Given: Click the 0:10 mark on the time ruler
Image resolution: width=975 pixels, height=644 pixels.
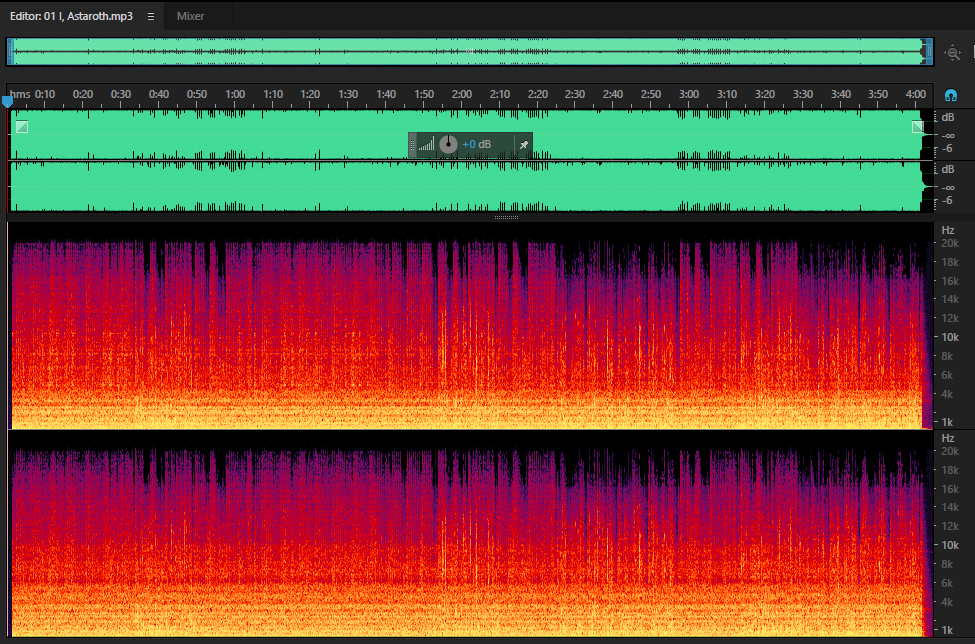Looking at the screenshot, I should [45, 94].
